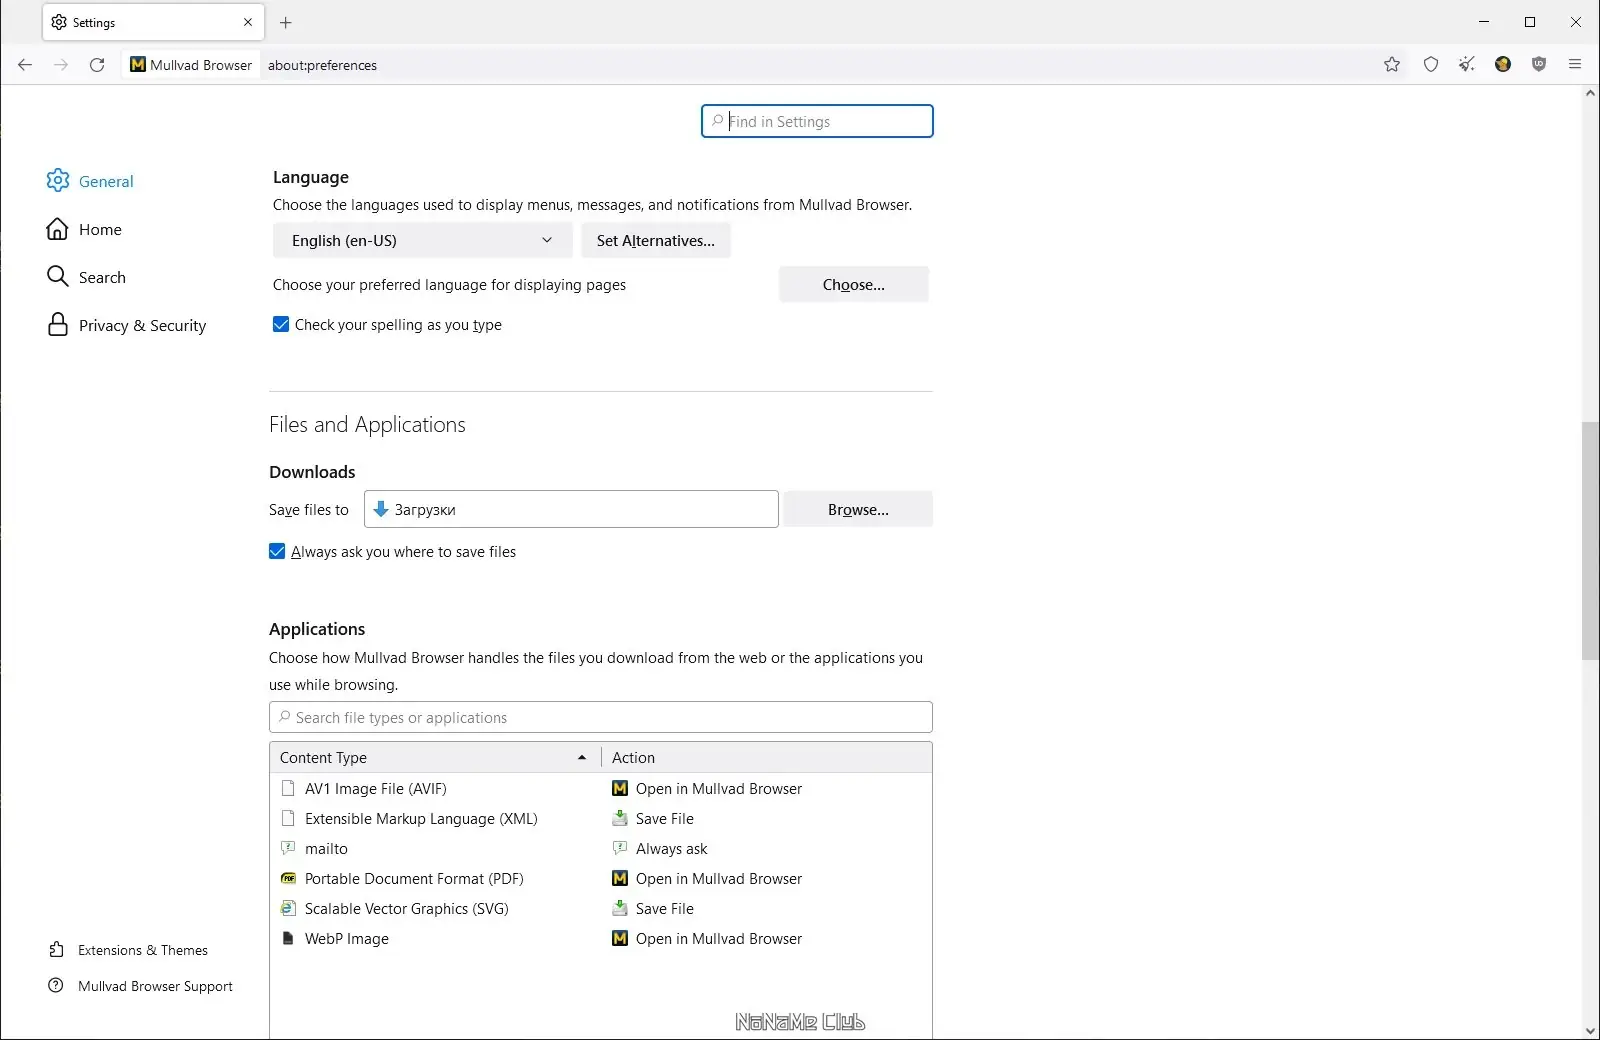
Task: Focus the 'Search file types or applications' field
Action: tap(600, 718)
